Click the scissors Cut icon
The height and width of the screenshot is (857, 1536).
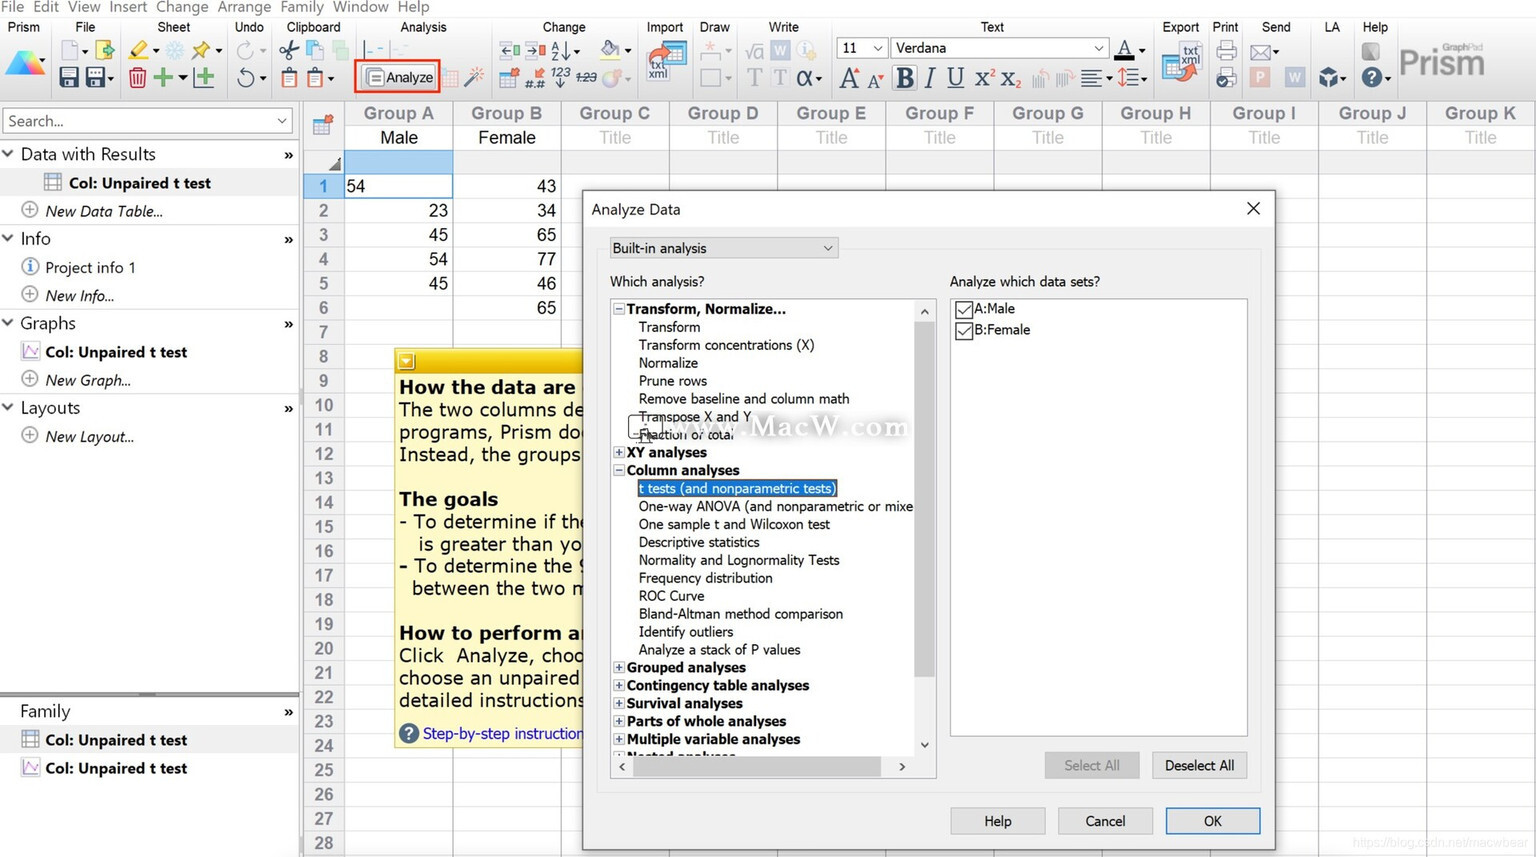click(x=289, y=49)
